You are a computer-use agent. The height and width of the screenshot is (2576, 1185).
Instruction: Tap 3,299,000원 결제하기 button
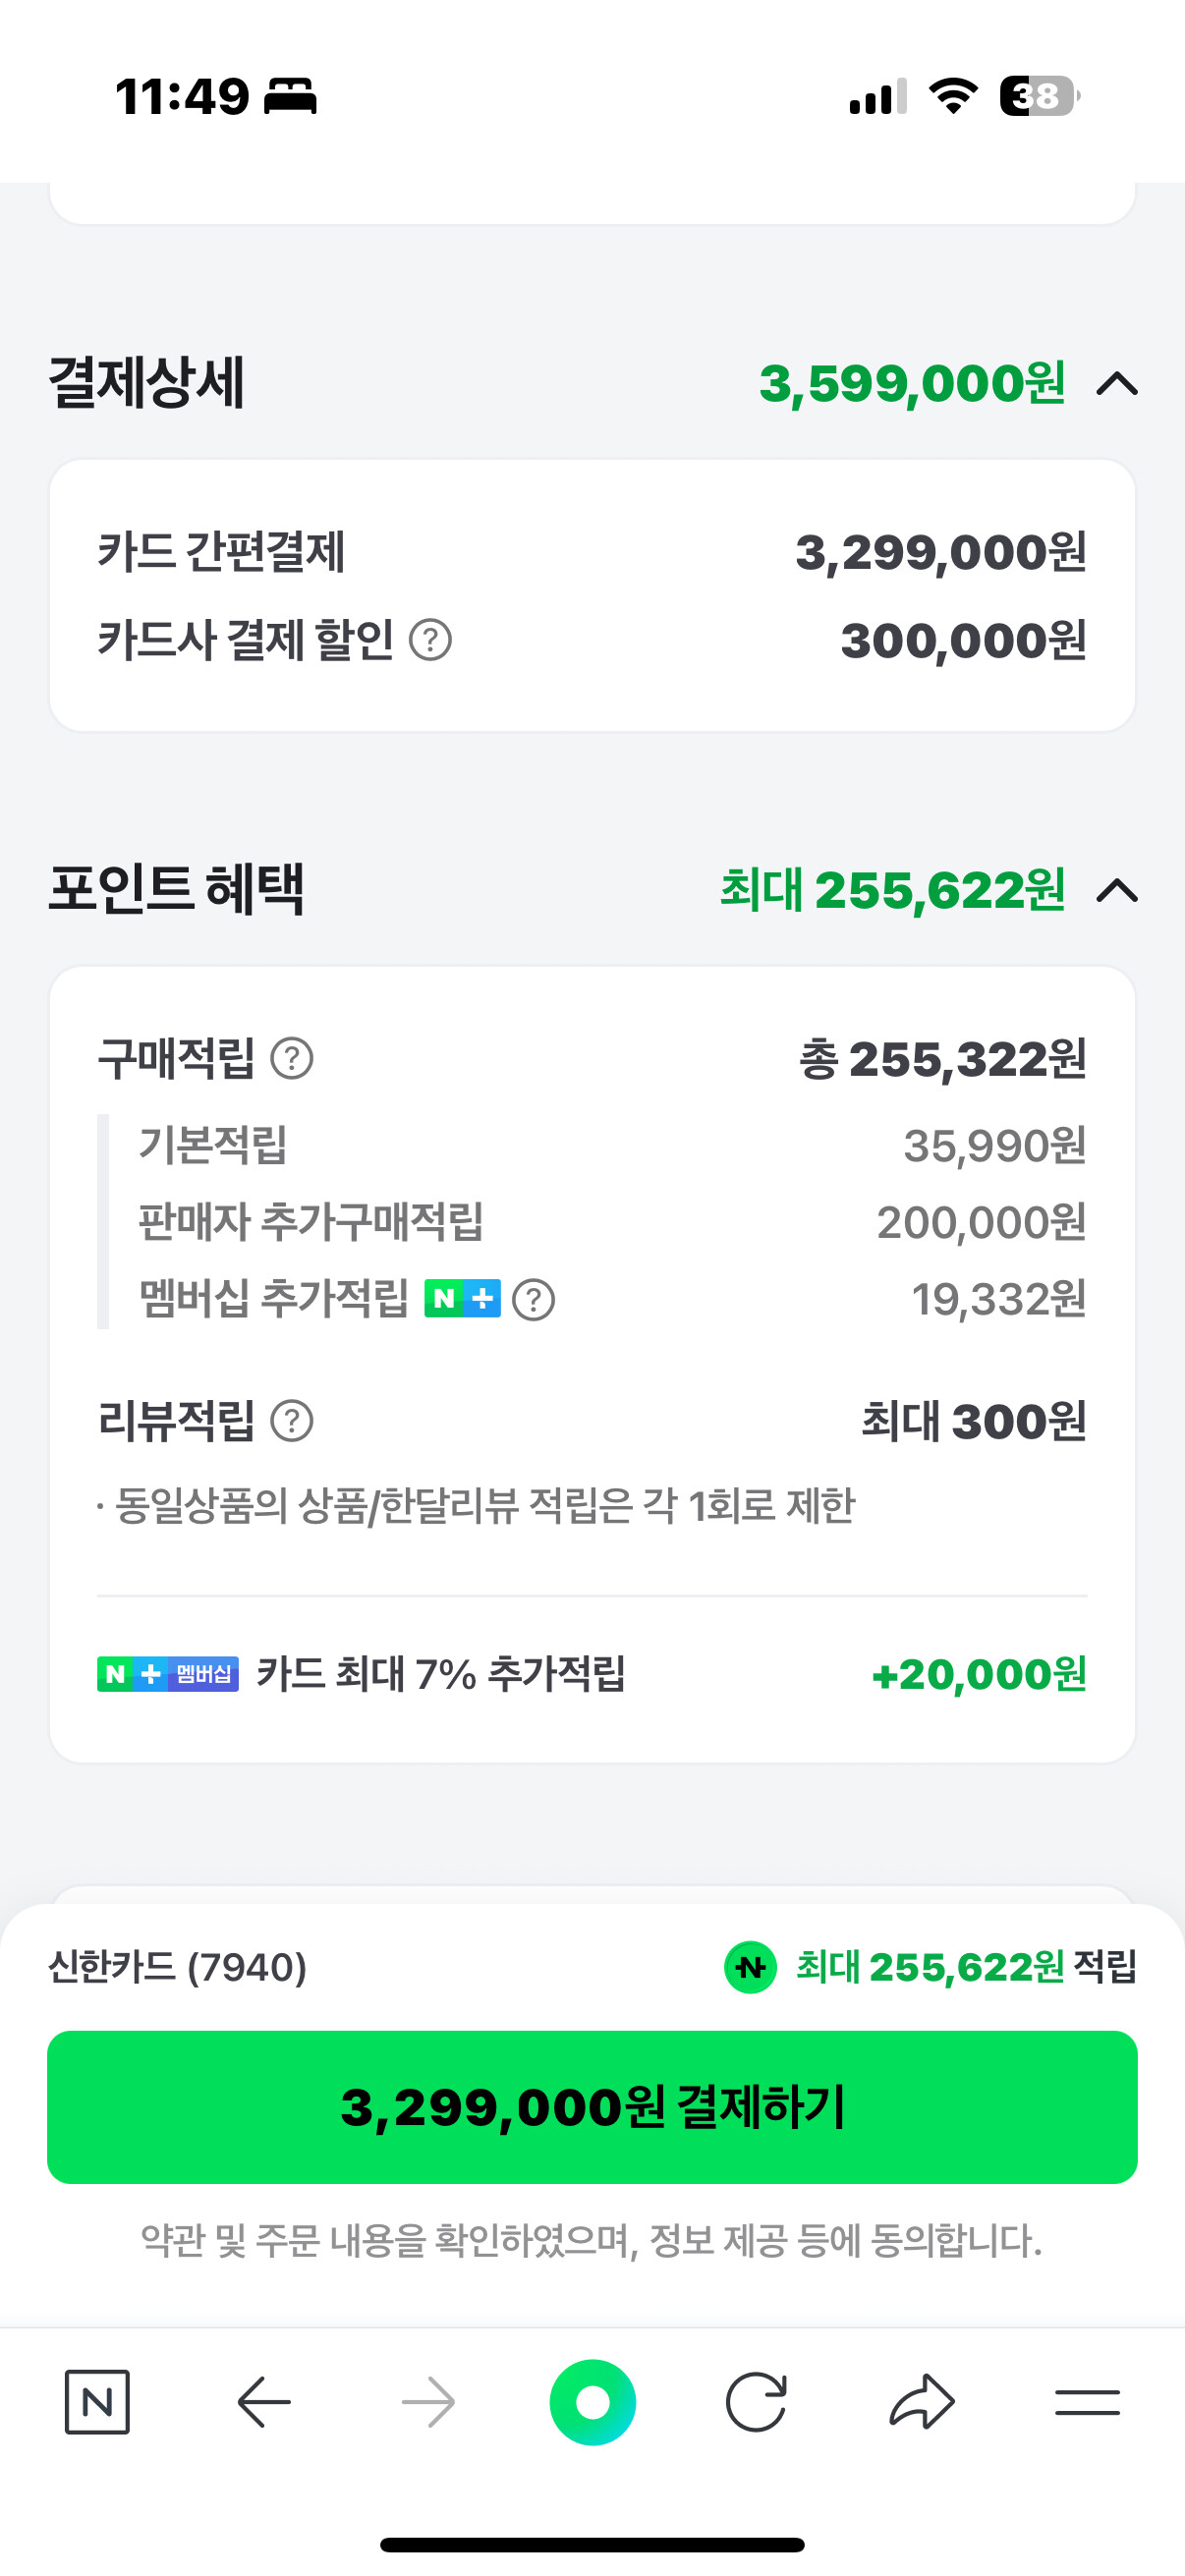pos(592,2106)
